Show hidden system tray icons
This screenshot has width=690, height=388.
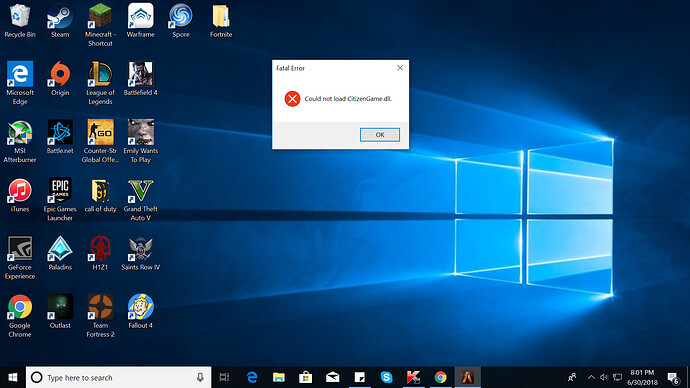[x=591, y=377]
